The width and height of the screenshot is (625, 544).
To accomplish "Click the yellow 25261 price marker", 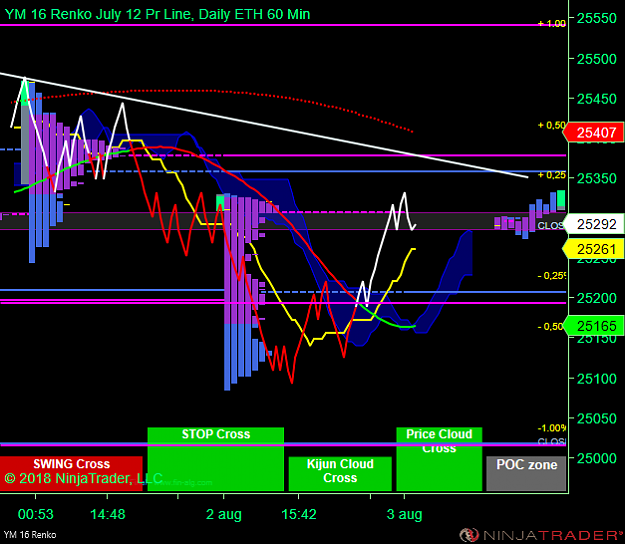I will pyautogui.click(x=594, y=249).
